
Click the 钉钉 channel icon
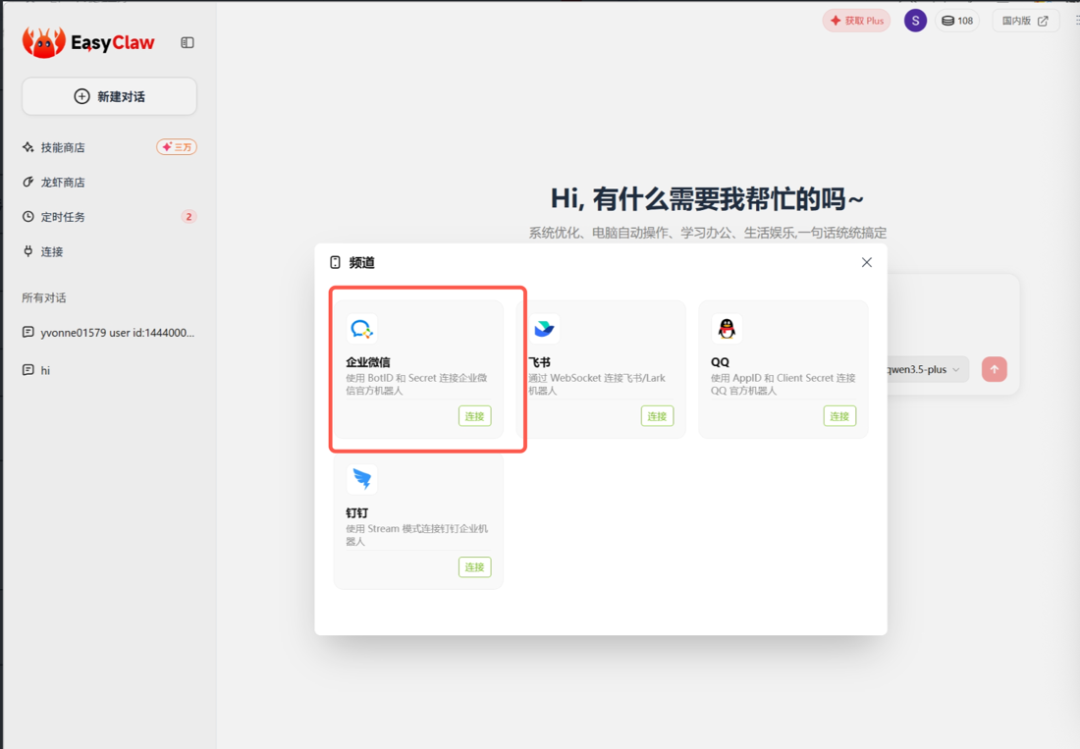click(361, 479)
